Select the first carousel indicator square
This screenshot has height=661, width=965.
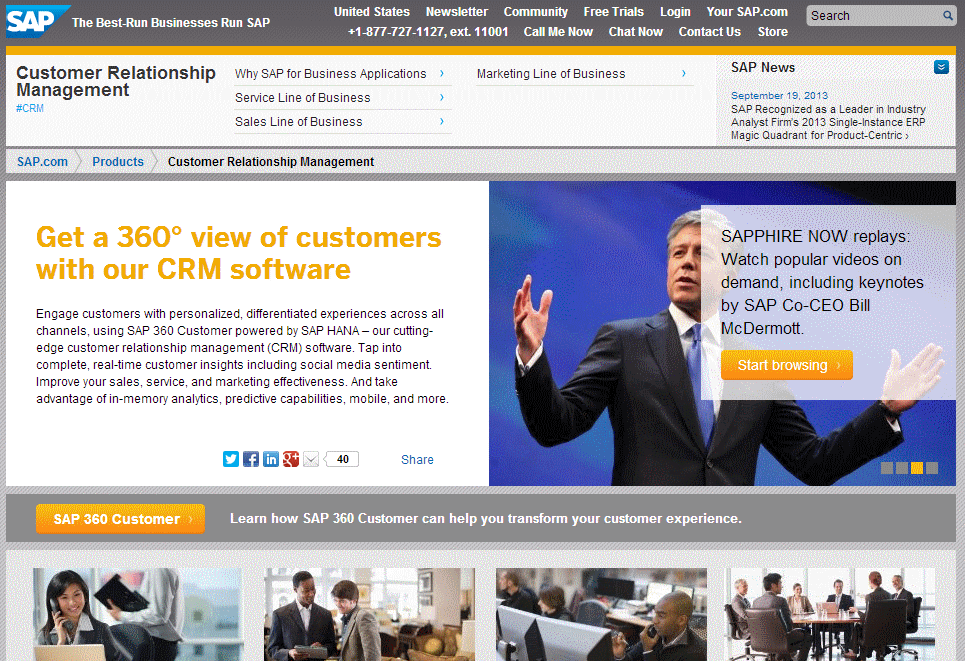[887, 468]
